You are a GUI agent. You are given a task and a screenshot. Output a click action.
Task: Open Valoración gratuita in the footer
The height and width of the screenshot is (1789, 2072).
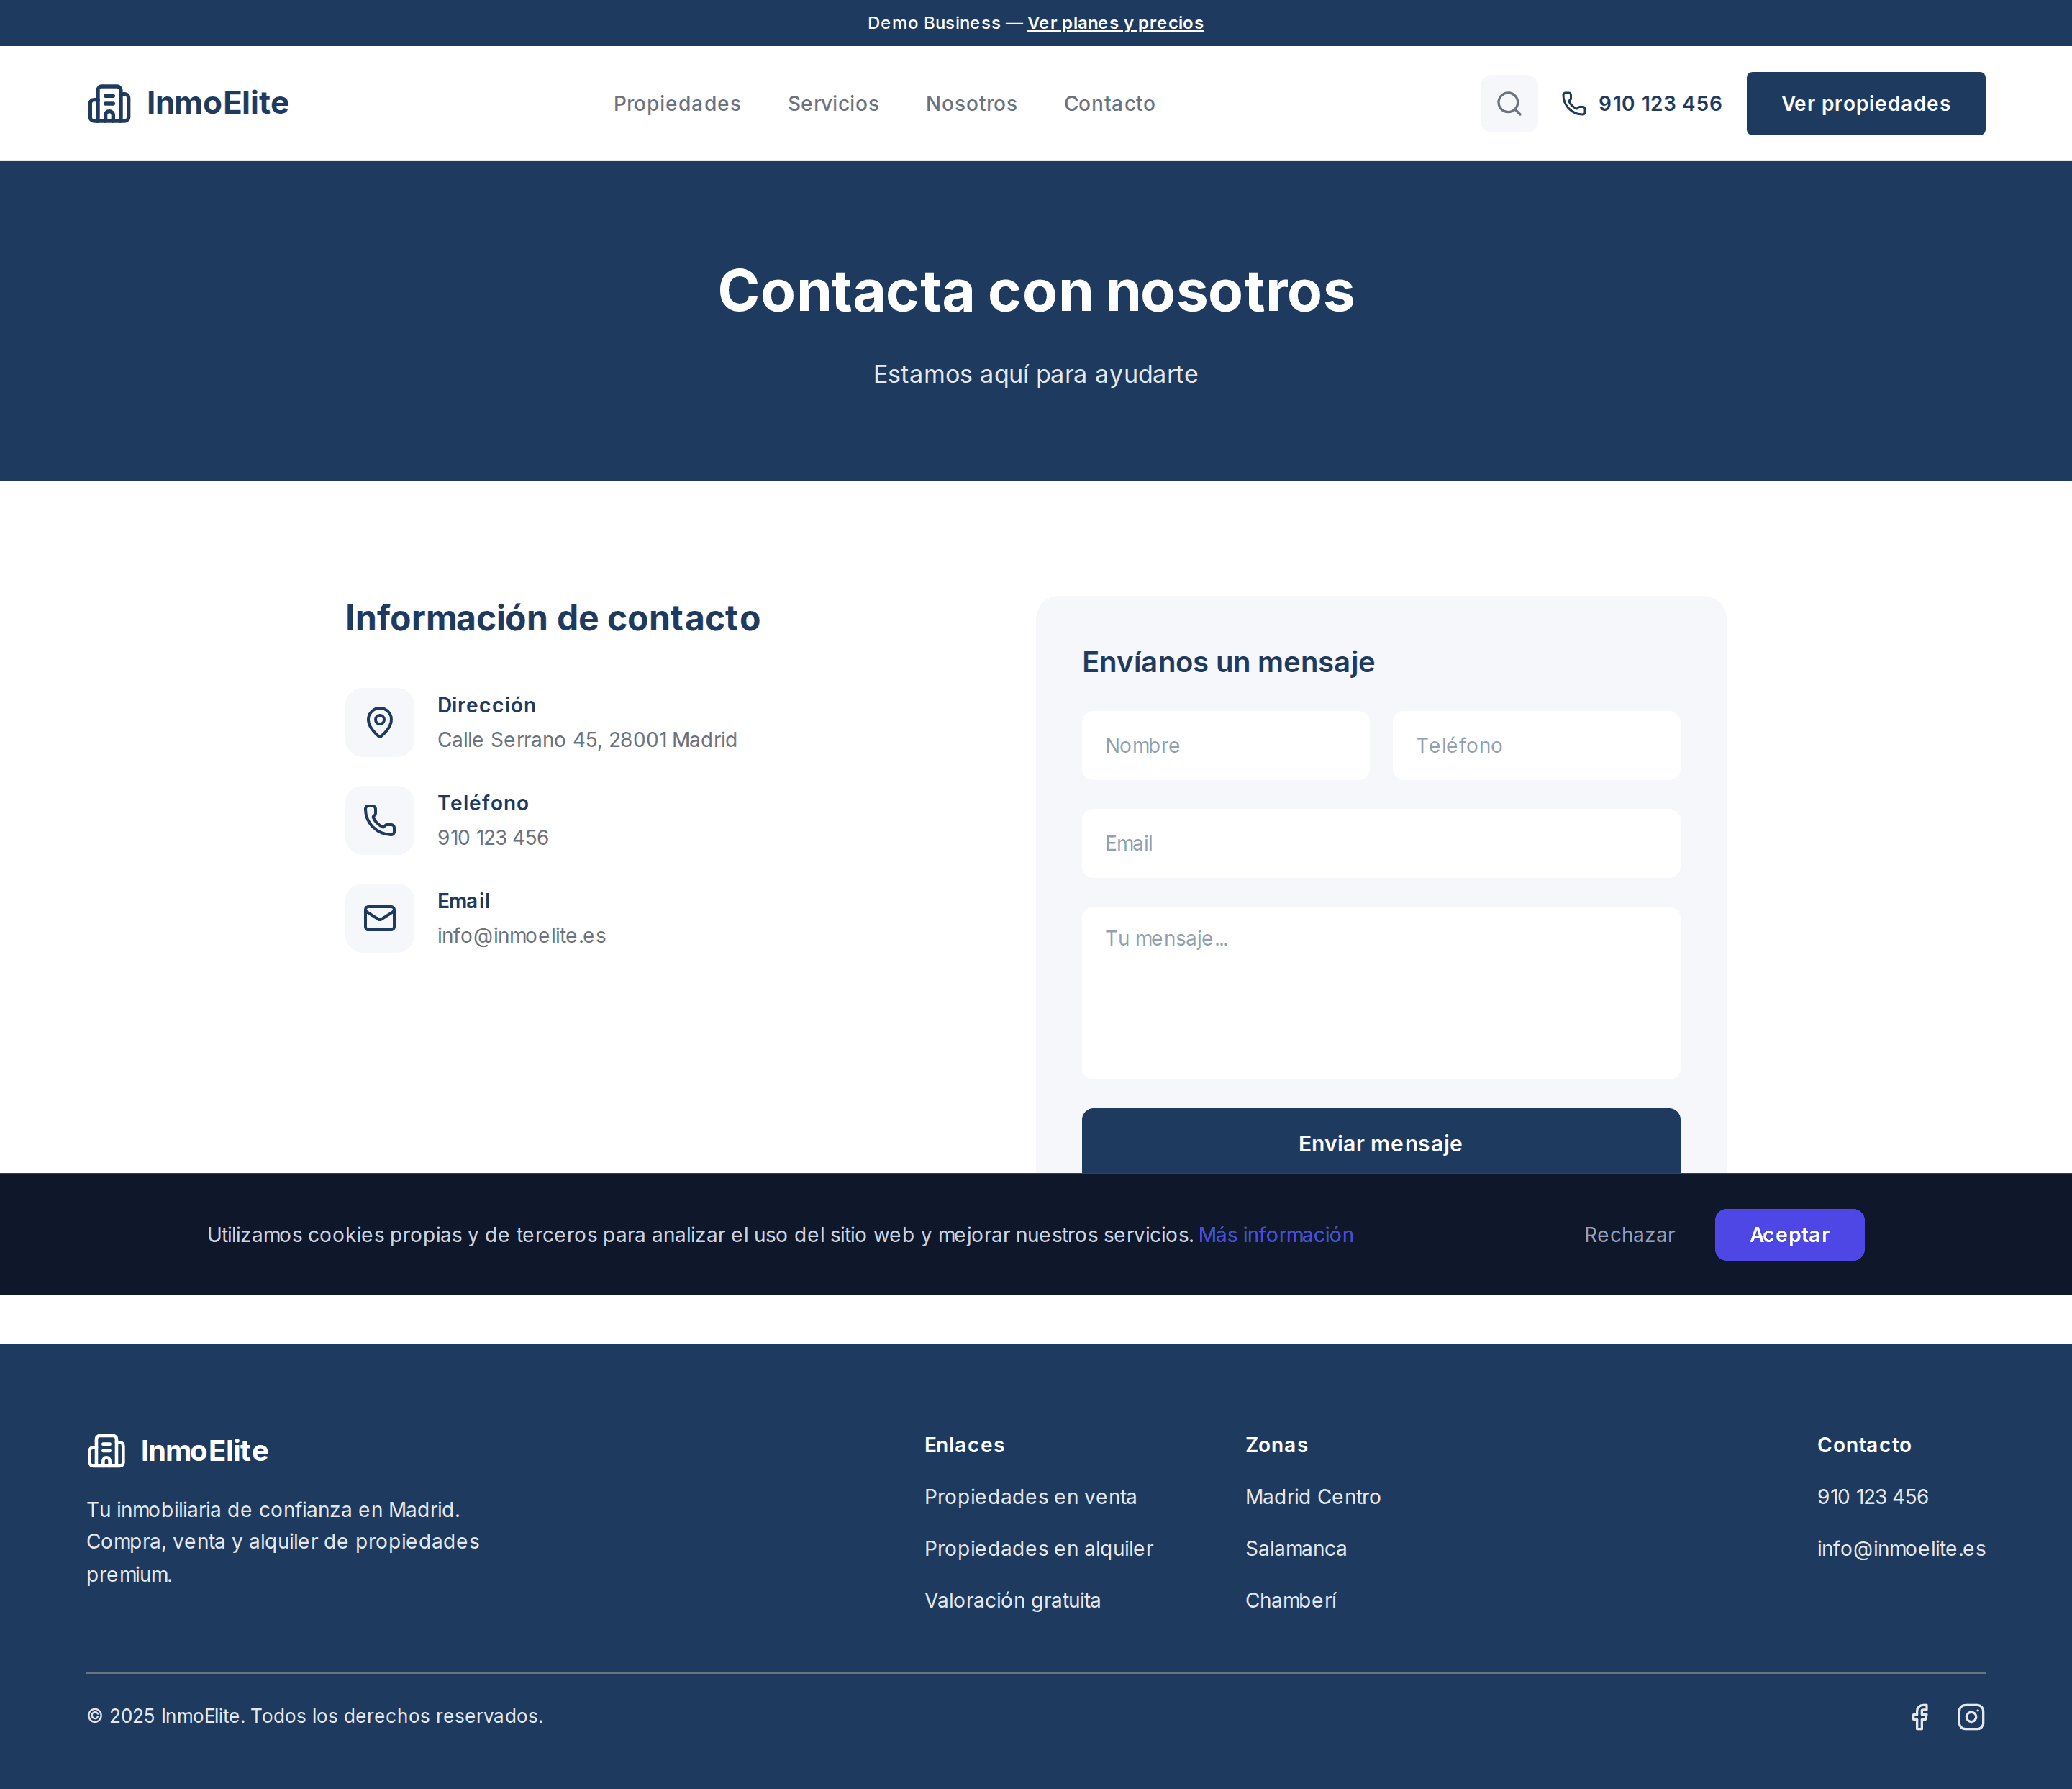1012,1600
